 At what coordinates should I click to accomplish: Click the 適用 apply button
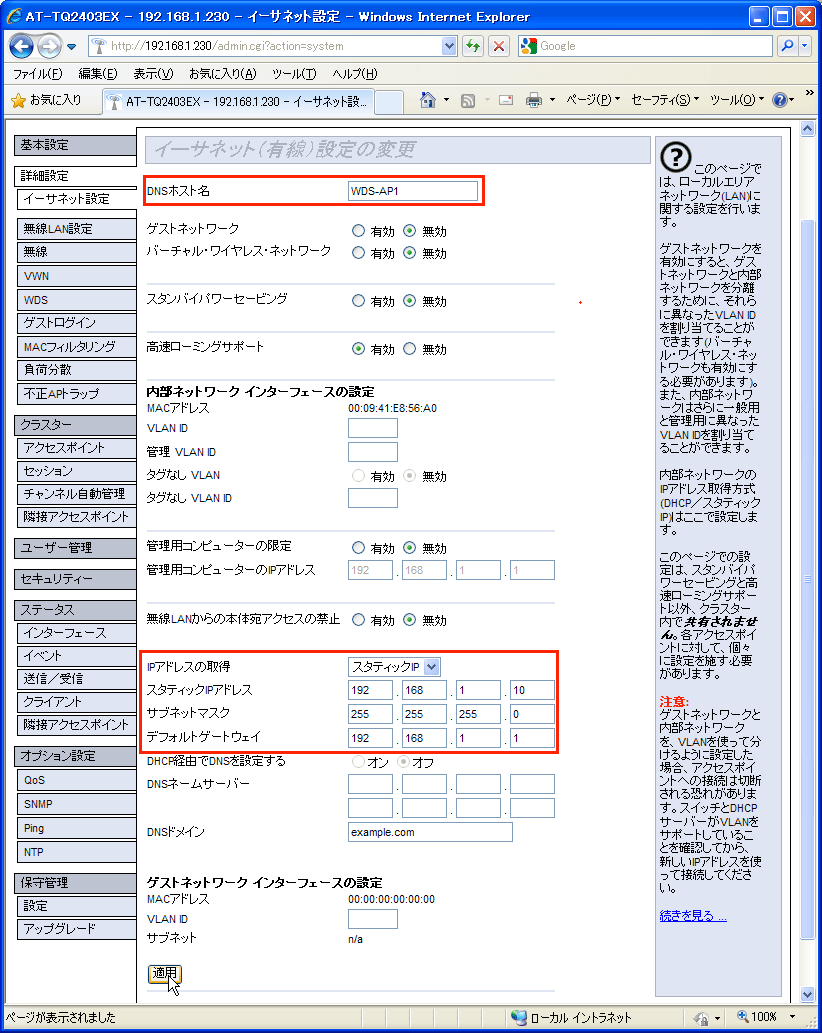[x=164, y=974]
